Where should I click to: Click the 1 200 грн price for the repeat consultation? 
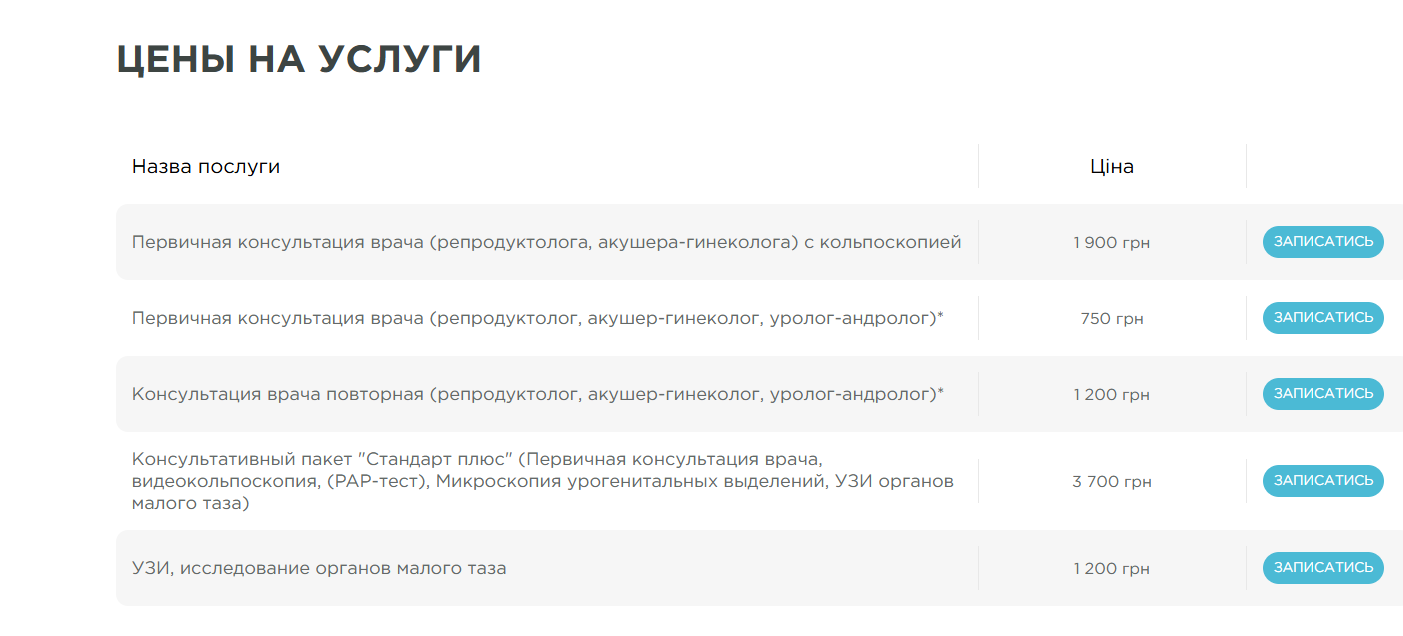point(1111,395)
